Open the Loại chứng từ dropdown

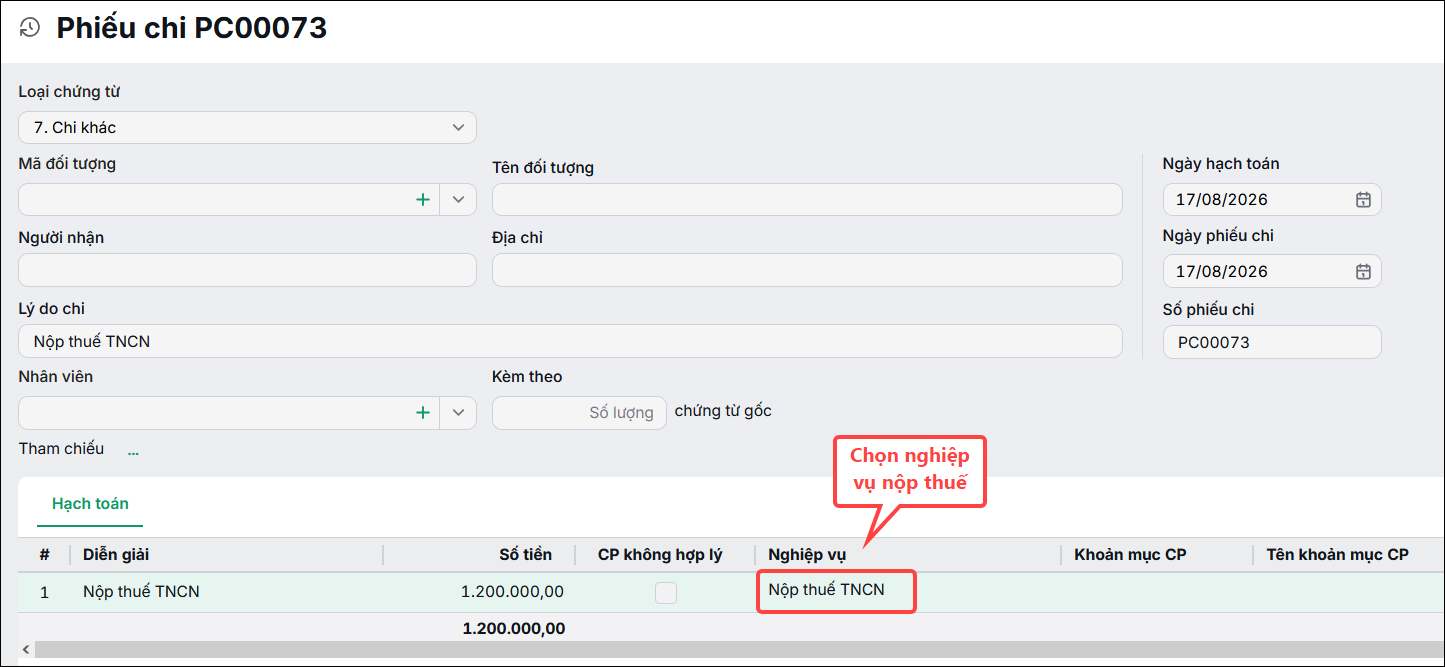[247, 127]
